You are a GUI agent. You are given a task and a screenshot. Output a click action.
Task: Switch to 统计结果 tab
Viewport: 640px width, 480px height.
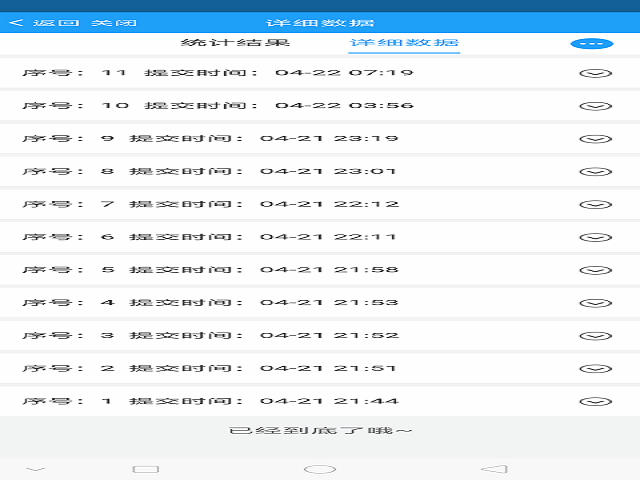tap(235, 43)
